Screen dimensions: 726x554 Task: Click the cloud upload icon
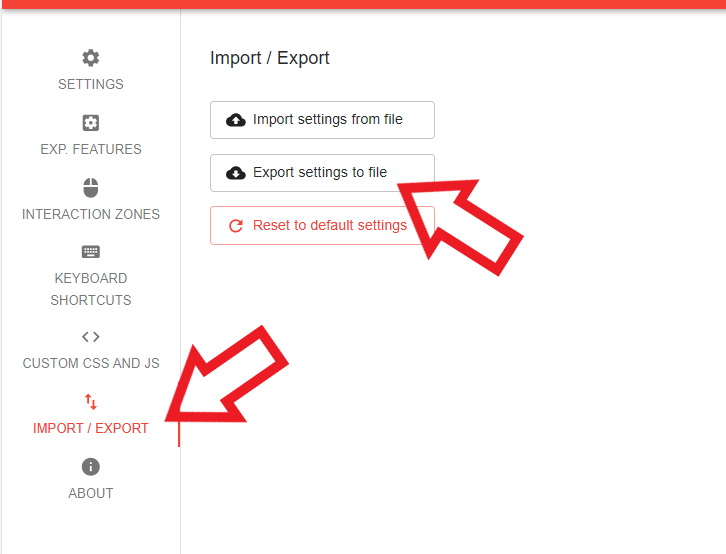tap(236, 120)
